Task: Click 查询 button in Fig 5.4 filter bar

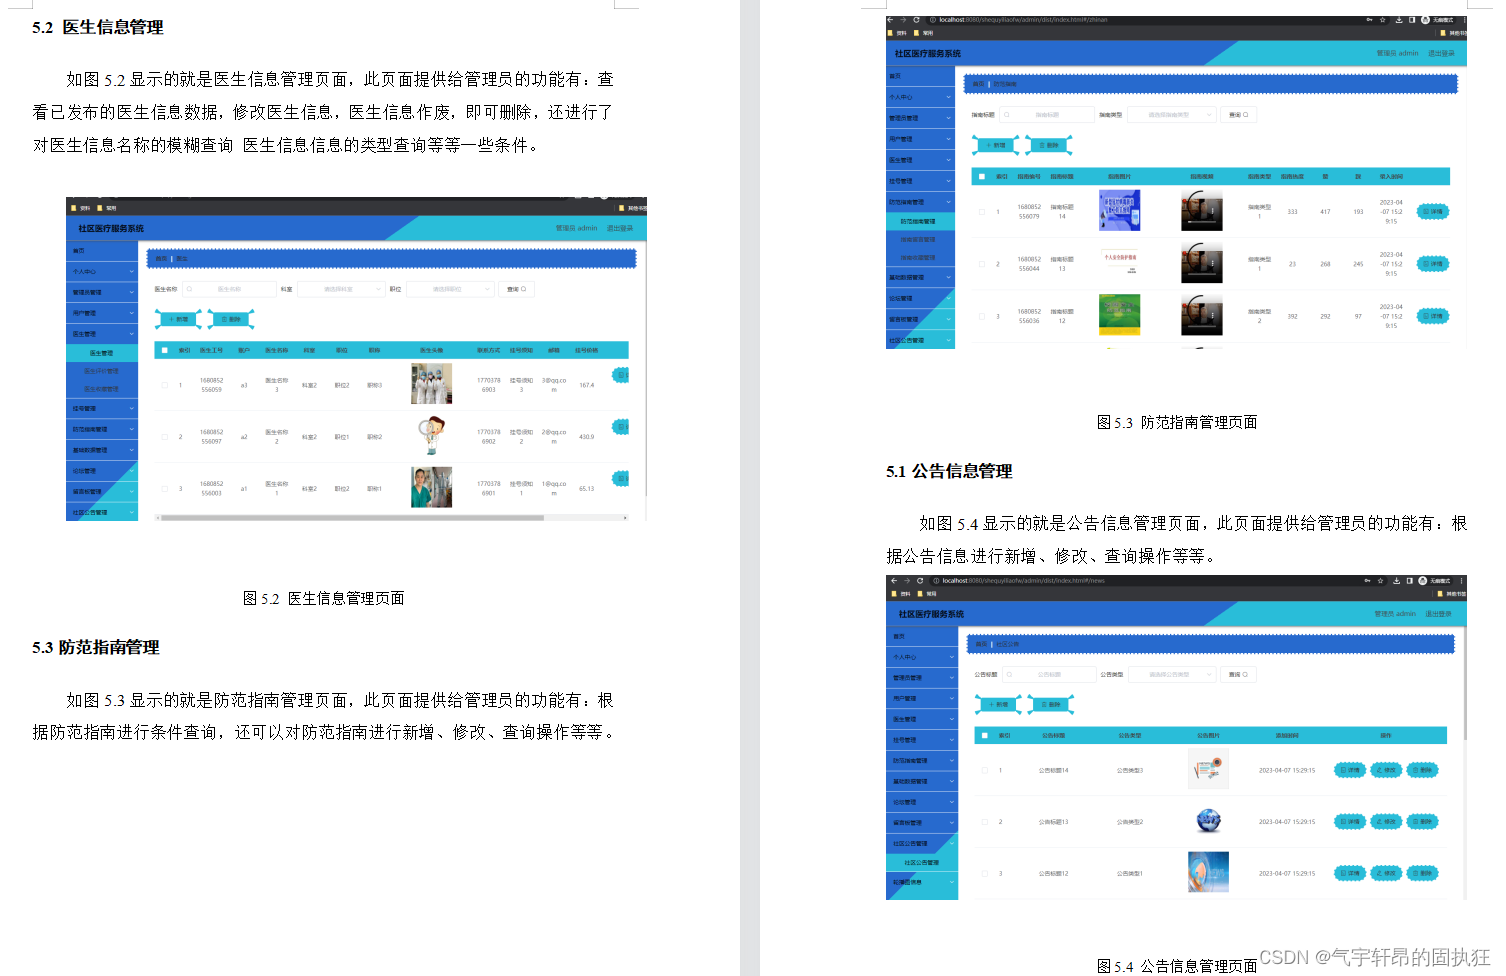Action: 1238,675
